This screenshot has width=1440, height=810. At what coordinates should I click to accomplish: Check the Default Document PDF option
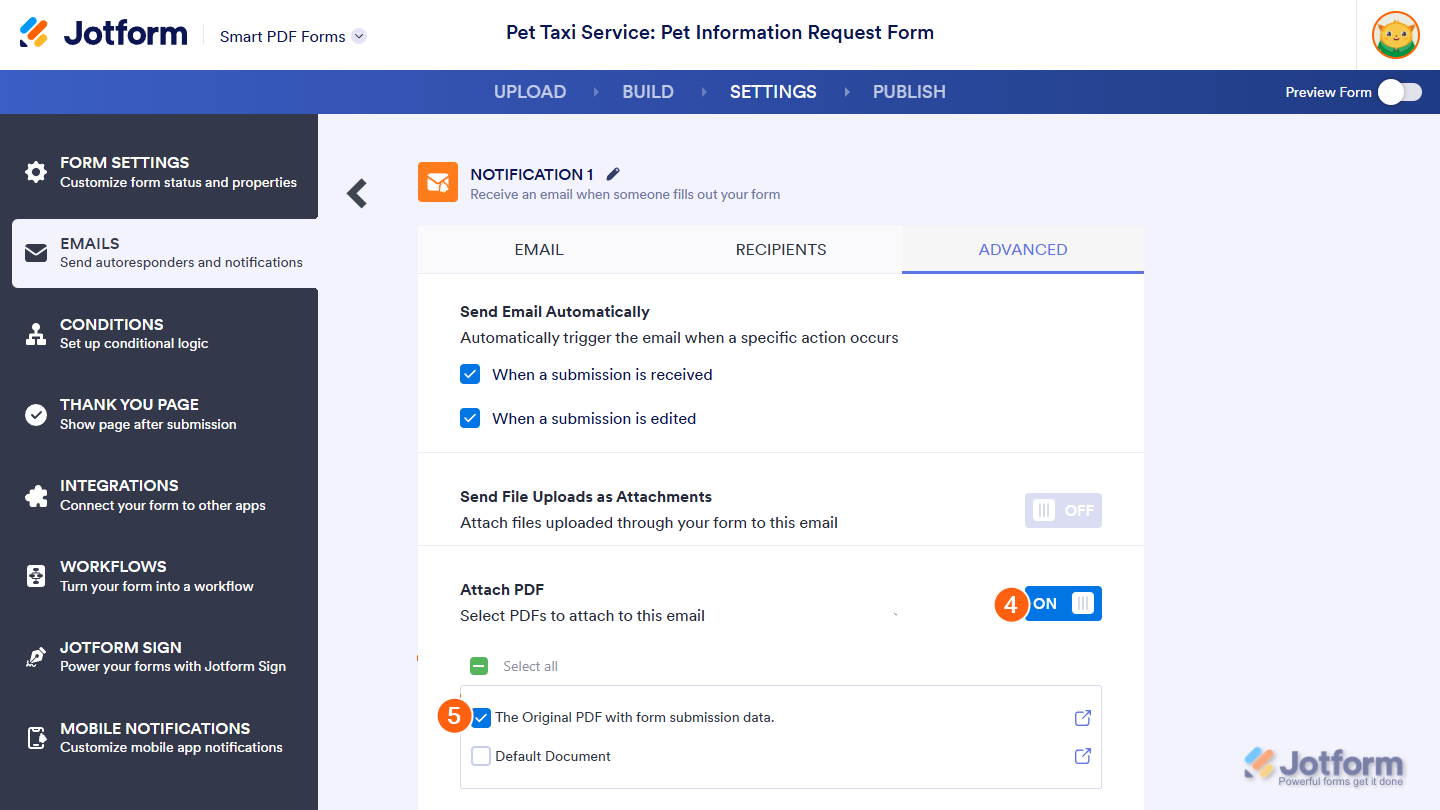[x=481, y=756]
